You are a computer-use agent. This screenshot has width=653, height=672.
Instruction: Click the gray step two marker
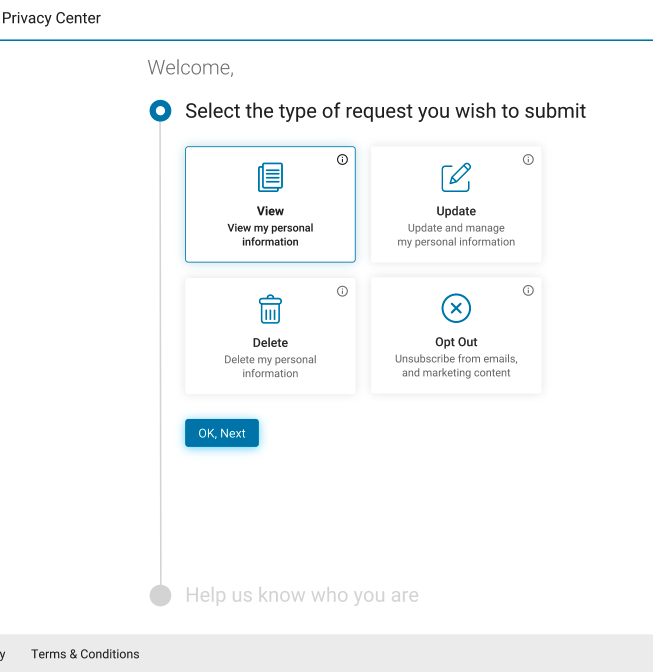(x=160, y=595)
